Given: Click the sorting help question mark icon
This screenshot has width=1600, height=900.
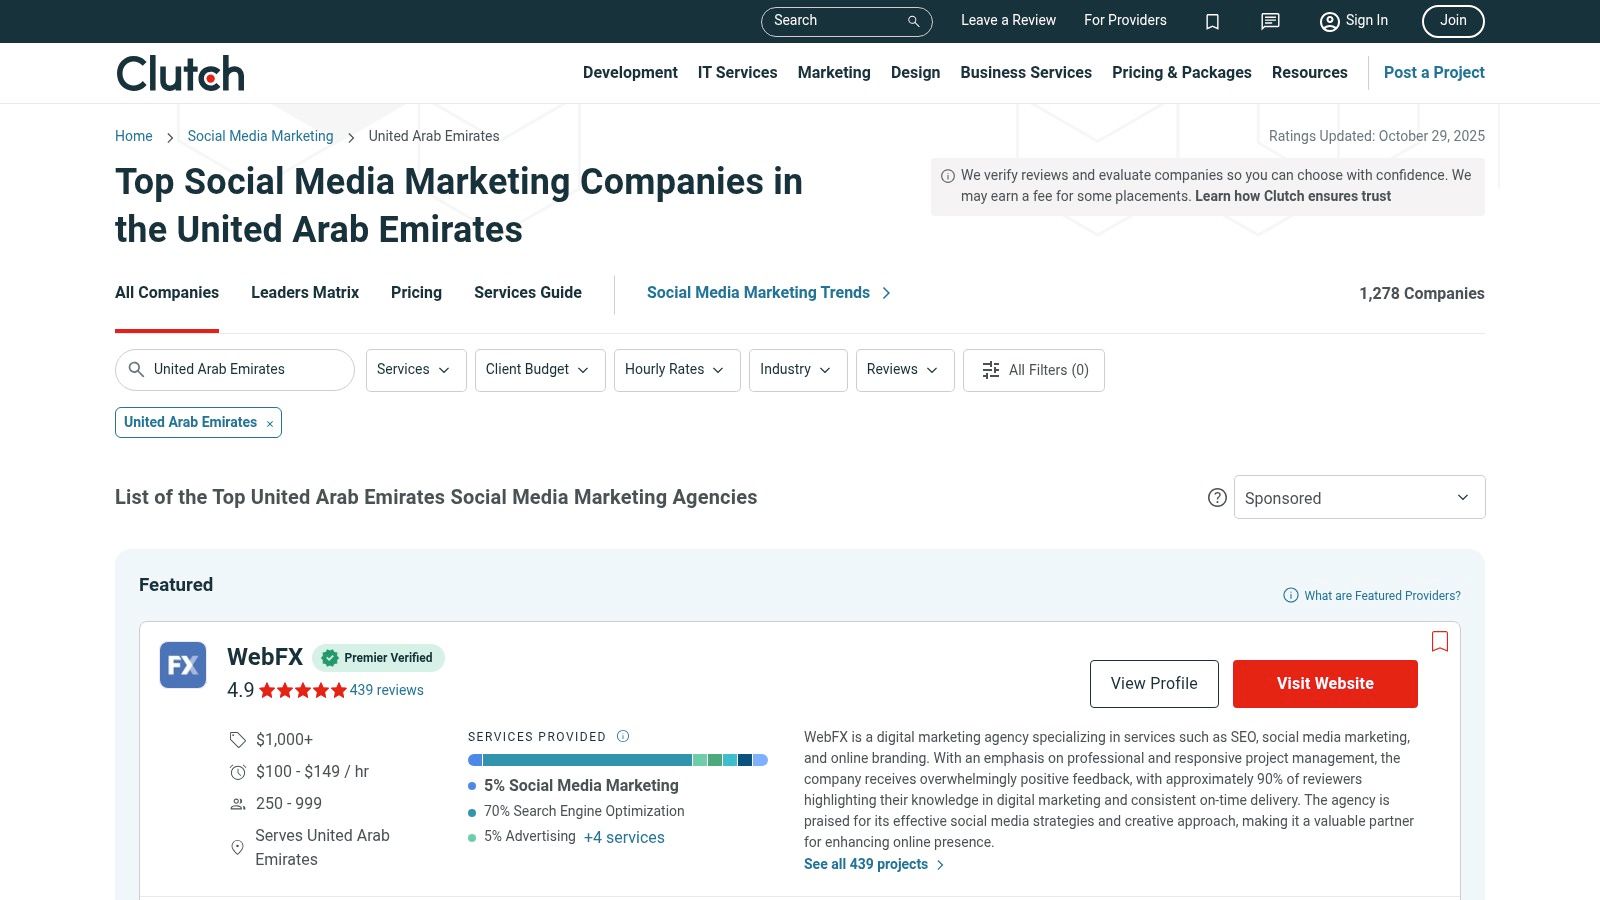Looking at the screenshot, I should [1217, 498].
